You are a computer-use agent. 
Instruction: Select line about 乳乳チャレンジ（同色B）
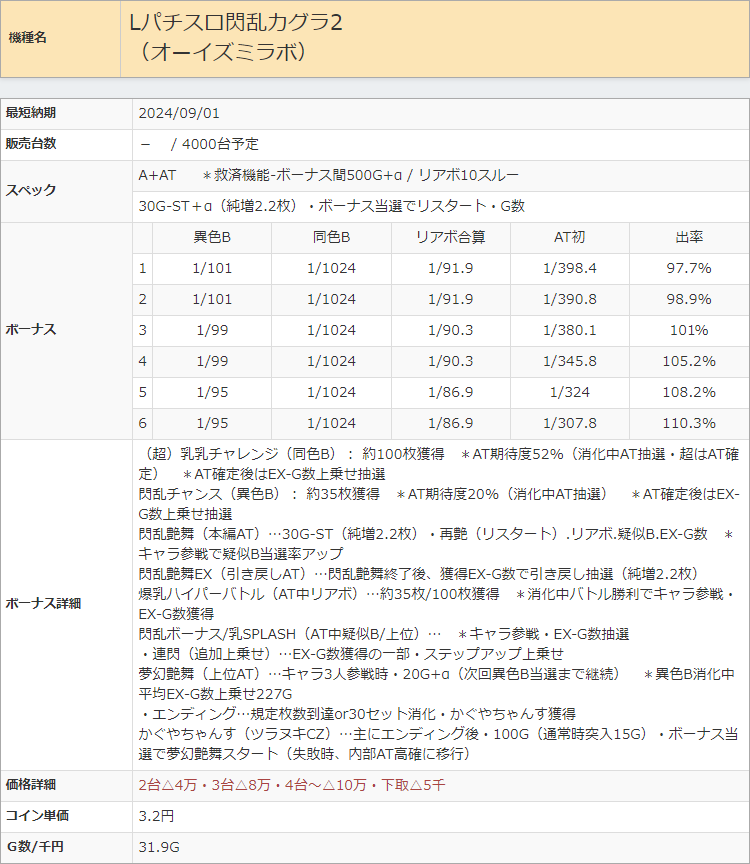coord(439,464)
